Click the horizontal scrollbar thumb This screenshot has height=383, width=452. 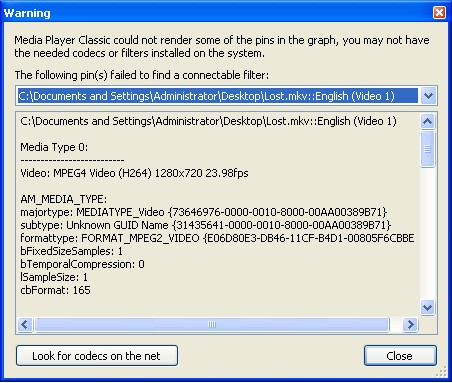point(212,324)
